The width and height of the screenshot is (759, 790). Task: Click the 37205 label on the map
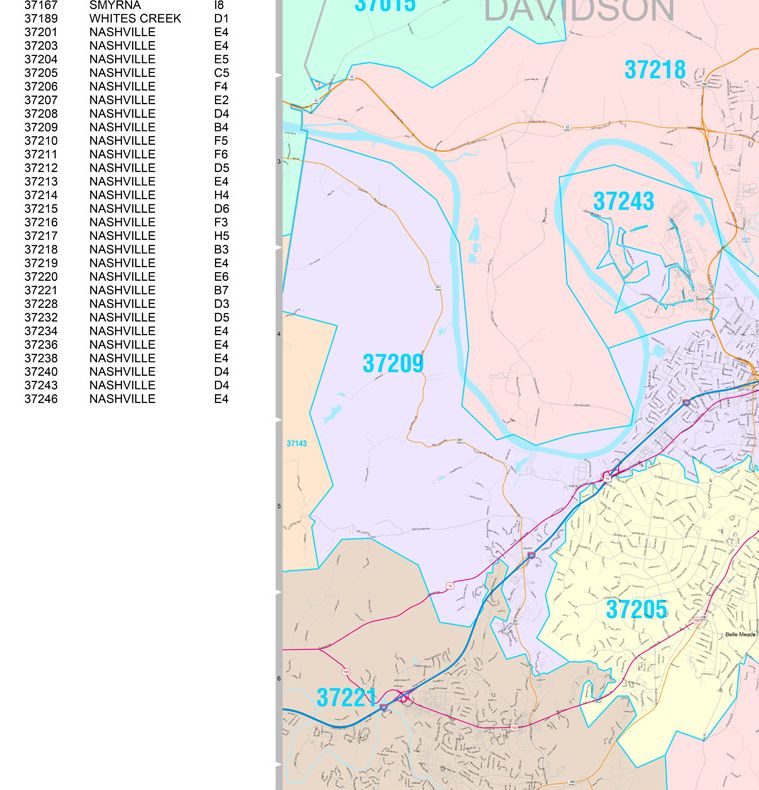coord(637,609)
